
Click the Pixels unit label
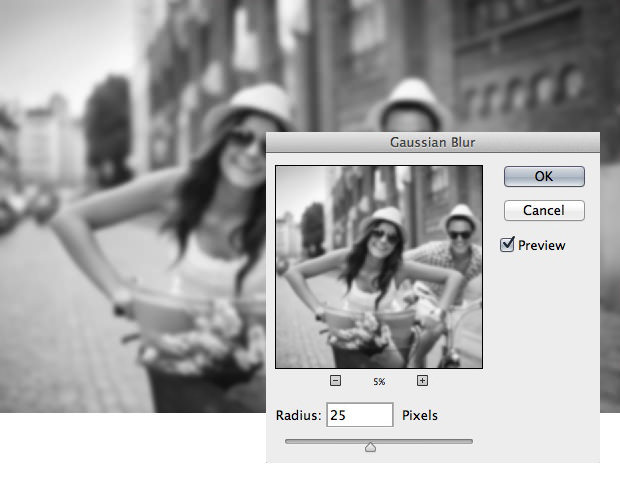click(x=420, y=415)
